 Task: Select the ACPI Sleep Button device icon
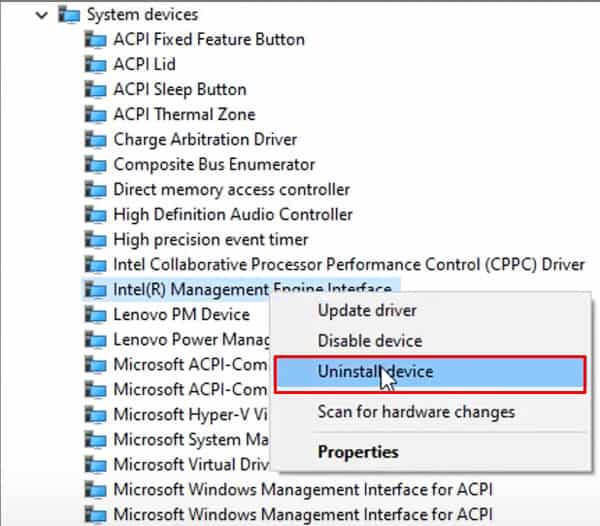[x=95, y=90]
